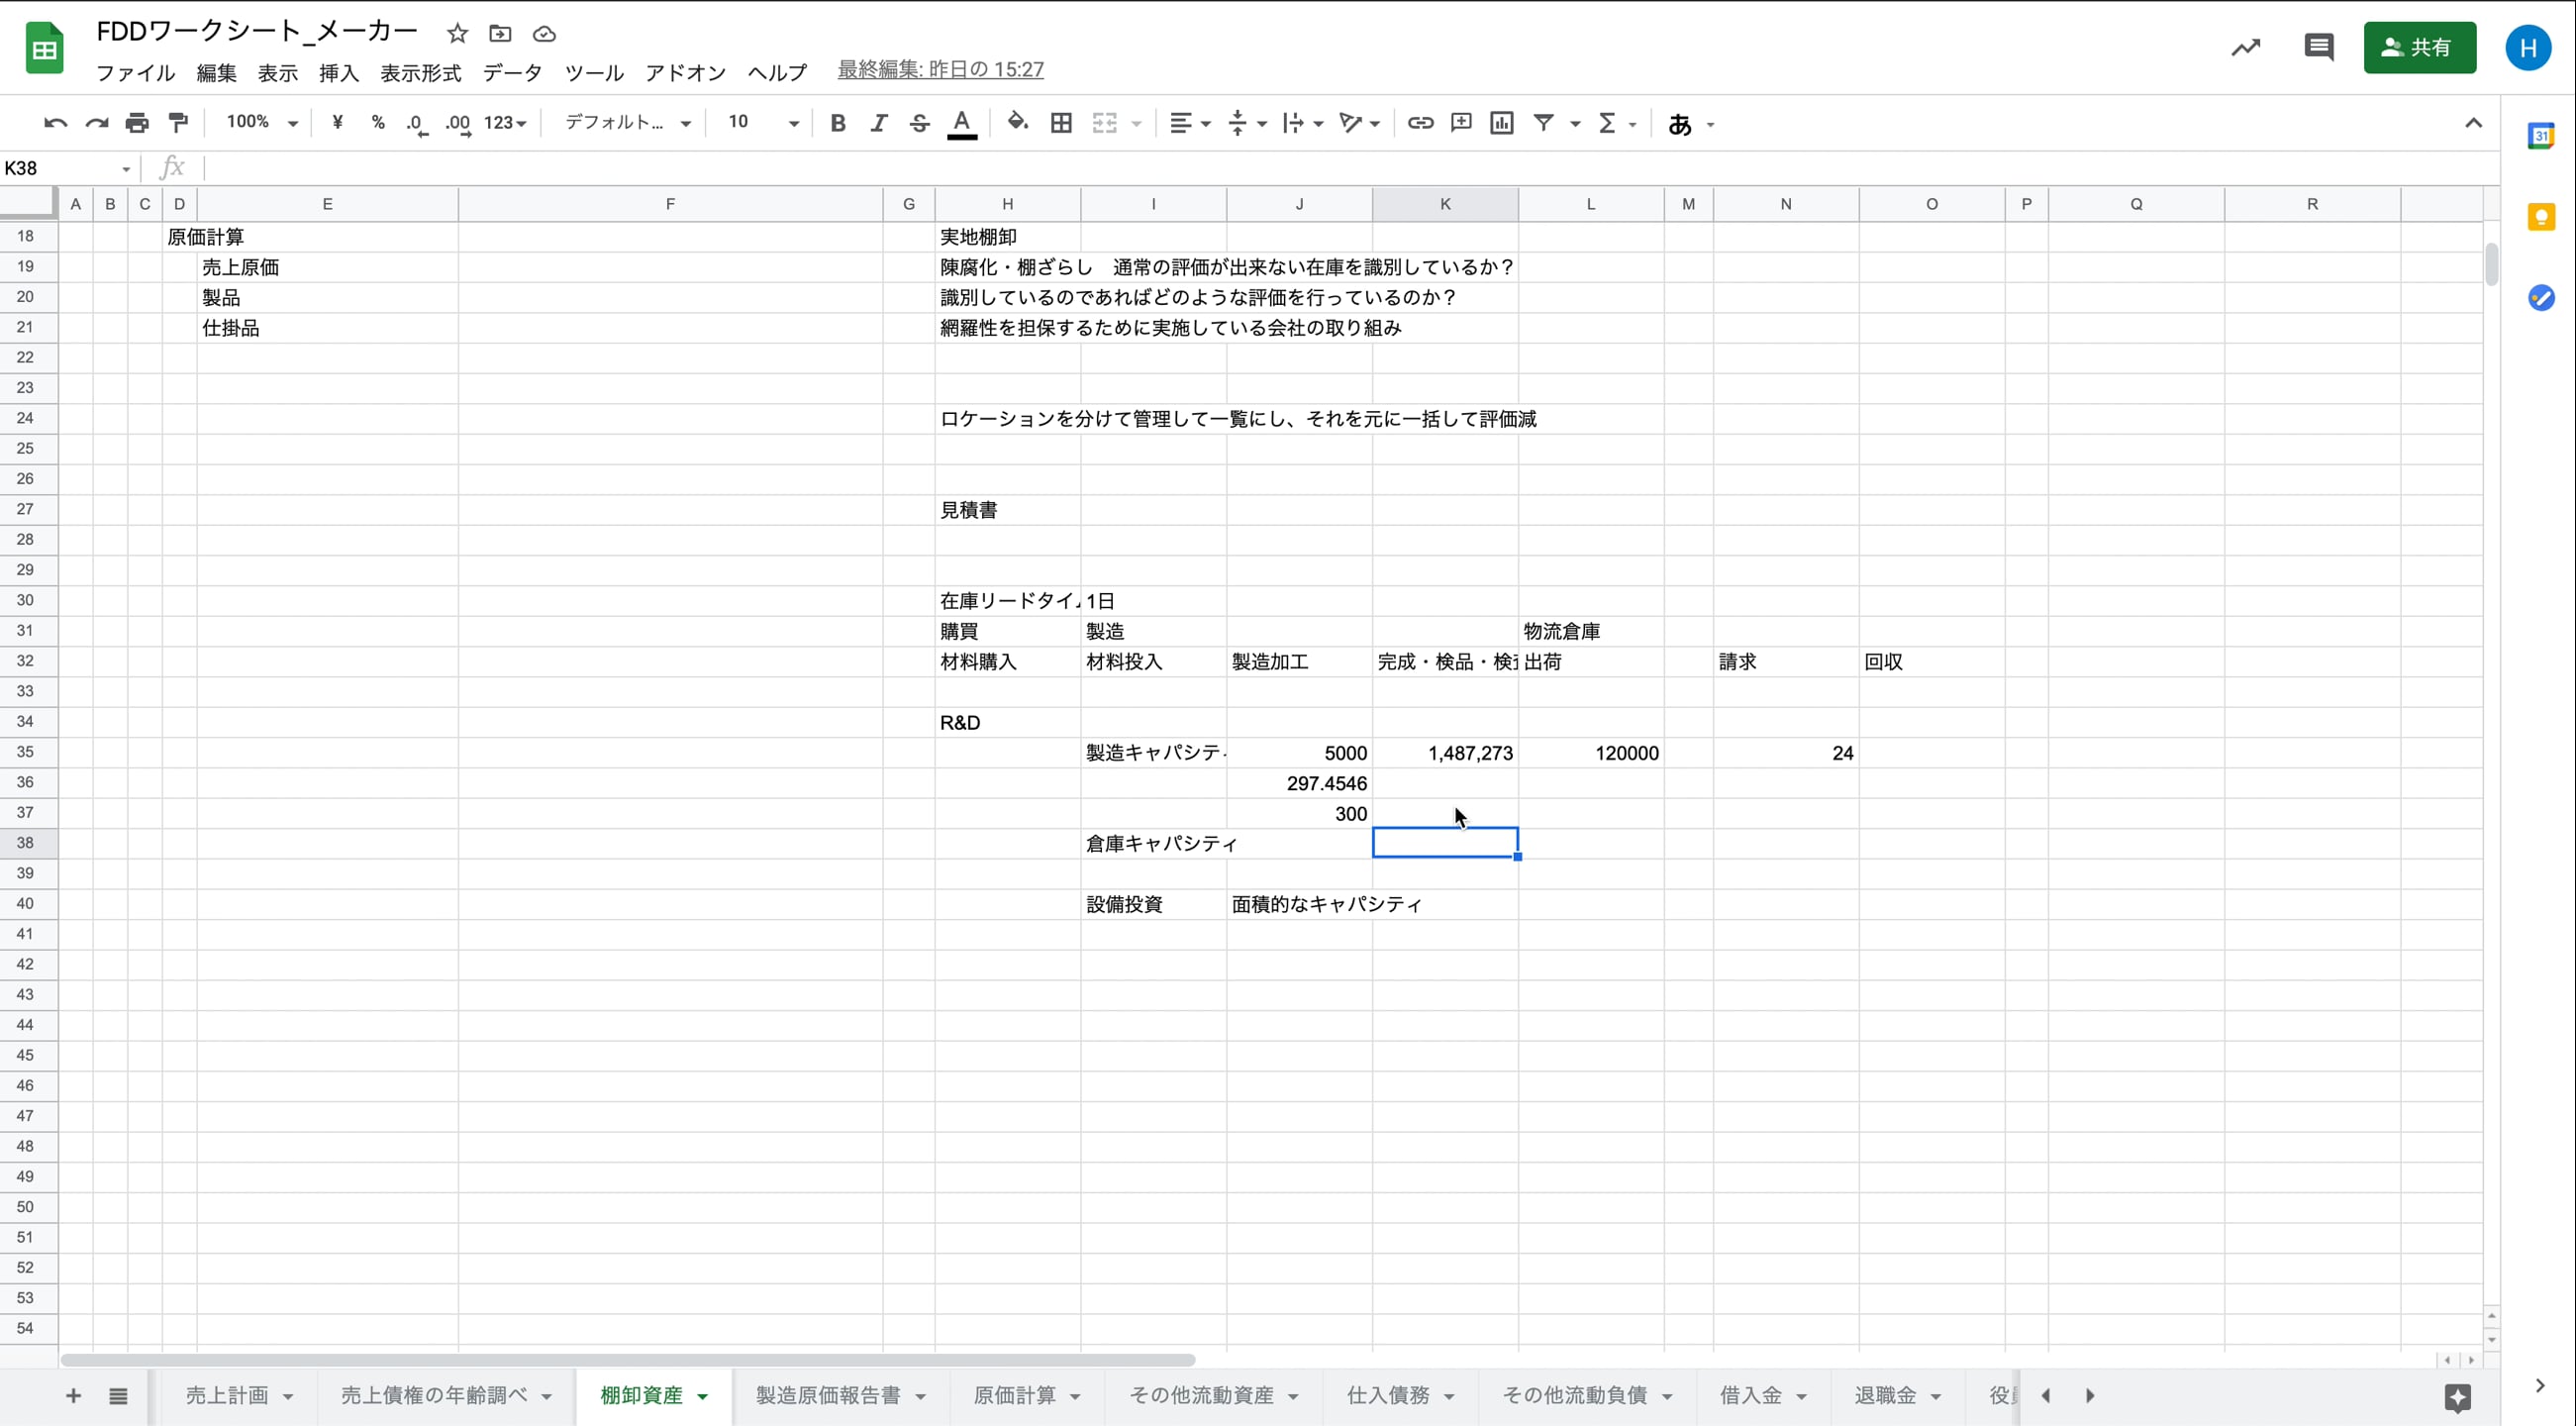Open the text color picker
2576x1426 pixels.
pos(961,122)
